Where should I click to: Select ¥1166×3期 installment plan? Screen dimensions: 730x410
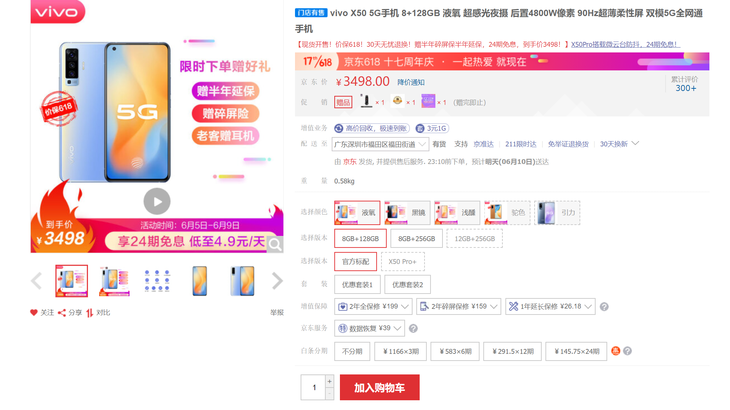point(400,351)
